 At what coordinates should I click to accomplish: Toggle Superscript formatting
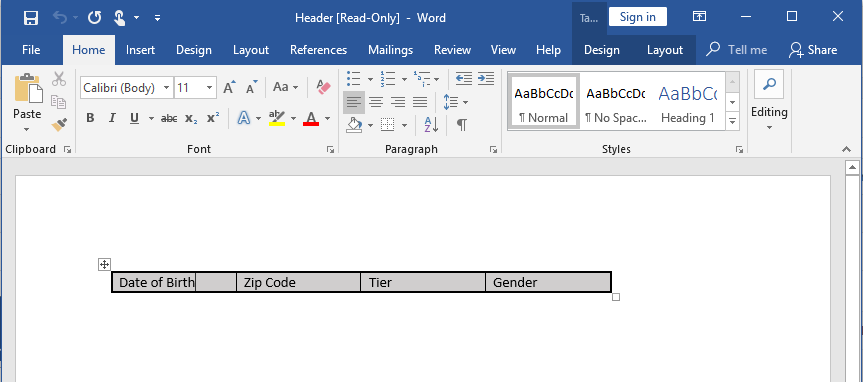pos(213,118)
